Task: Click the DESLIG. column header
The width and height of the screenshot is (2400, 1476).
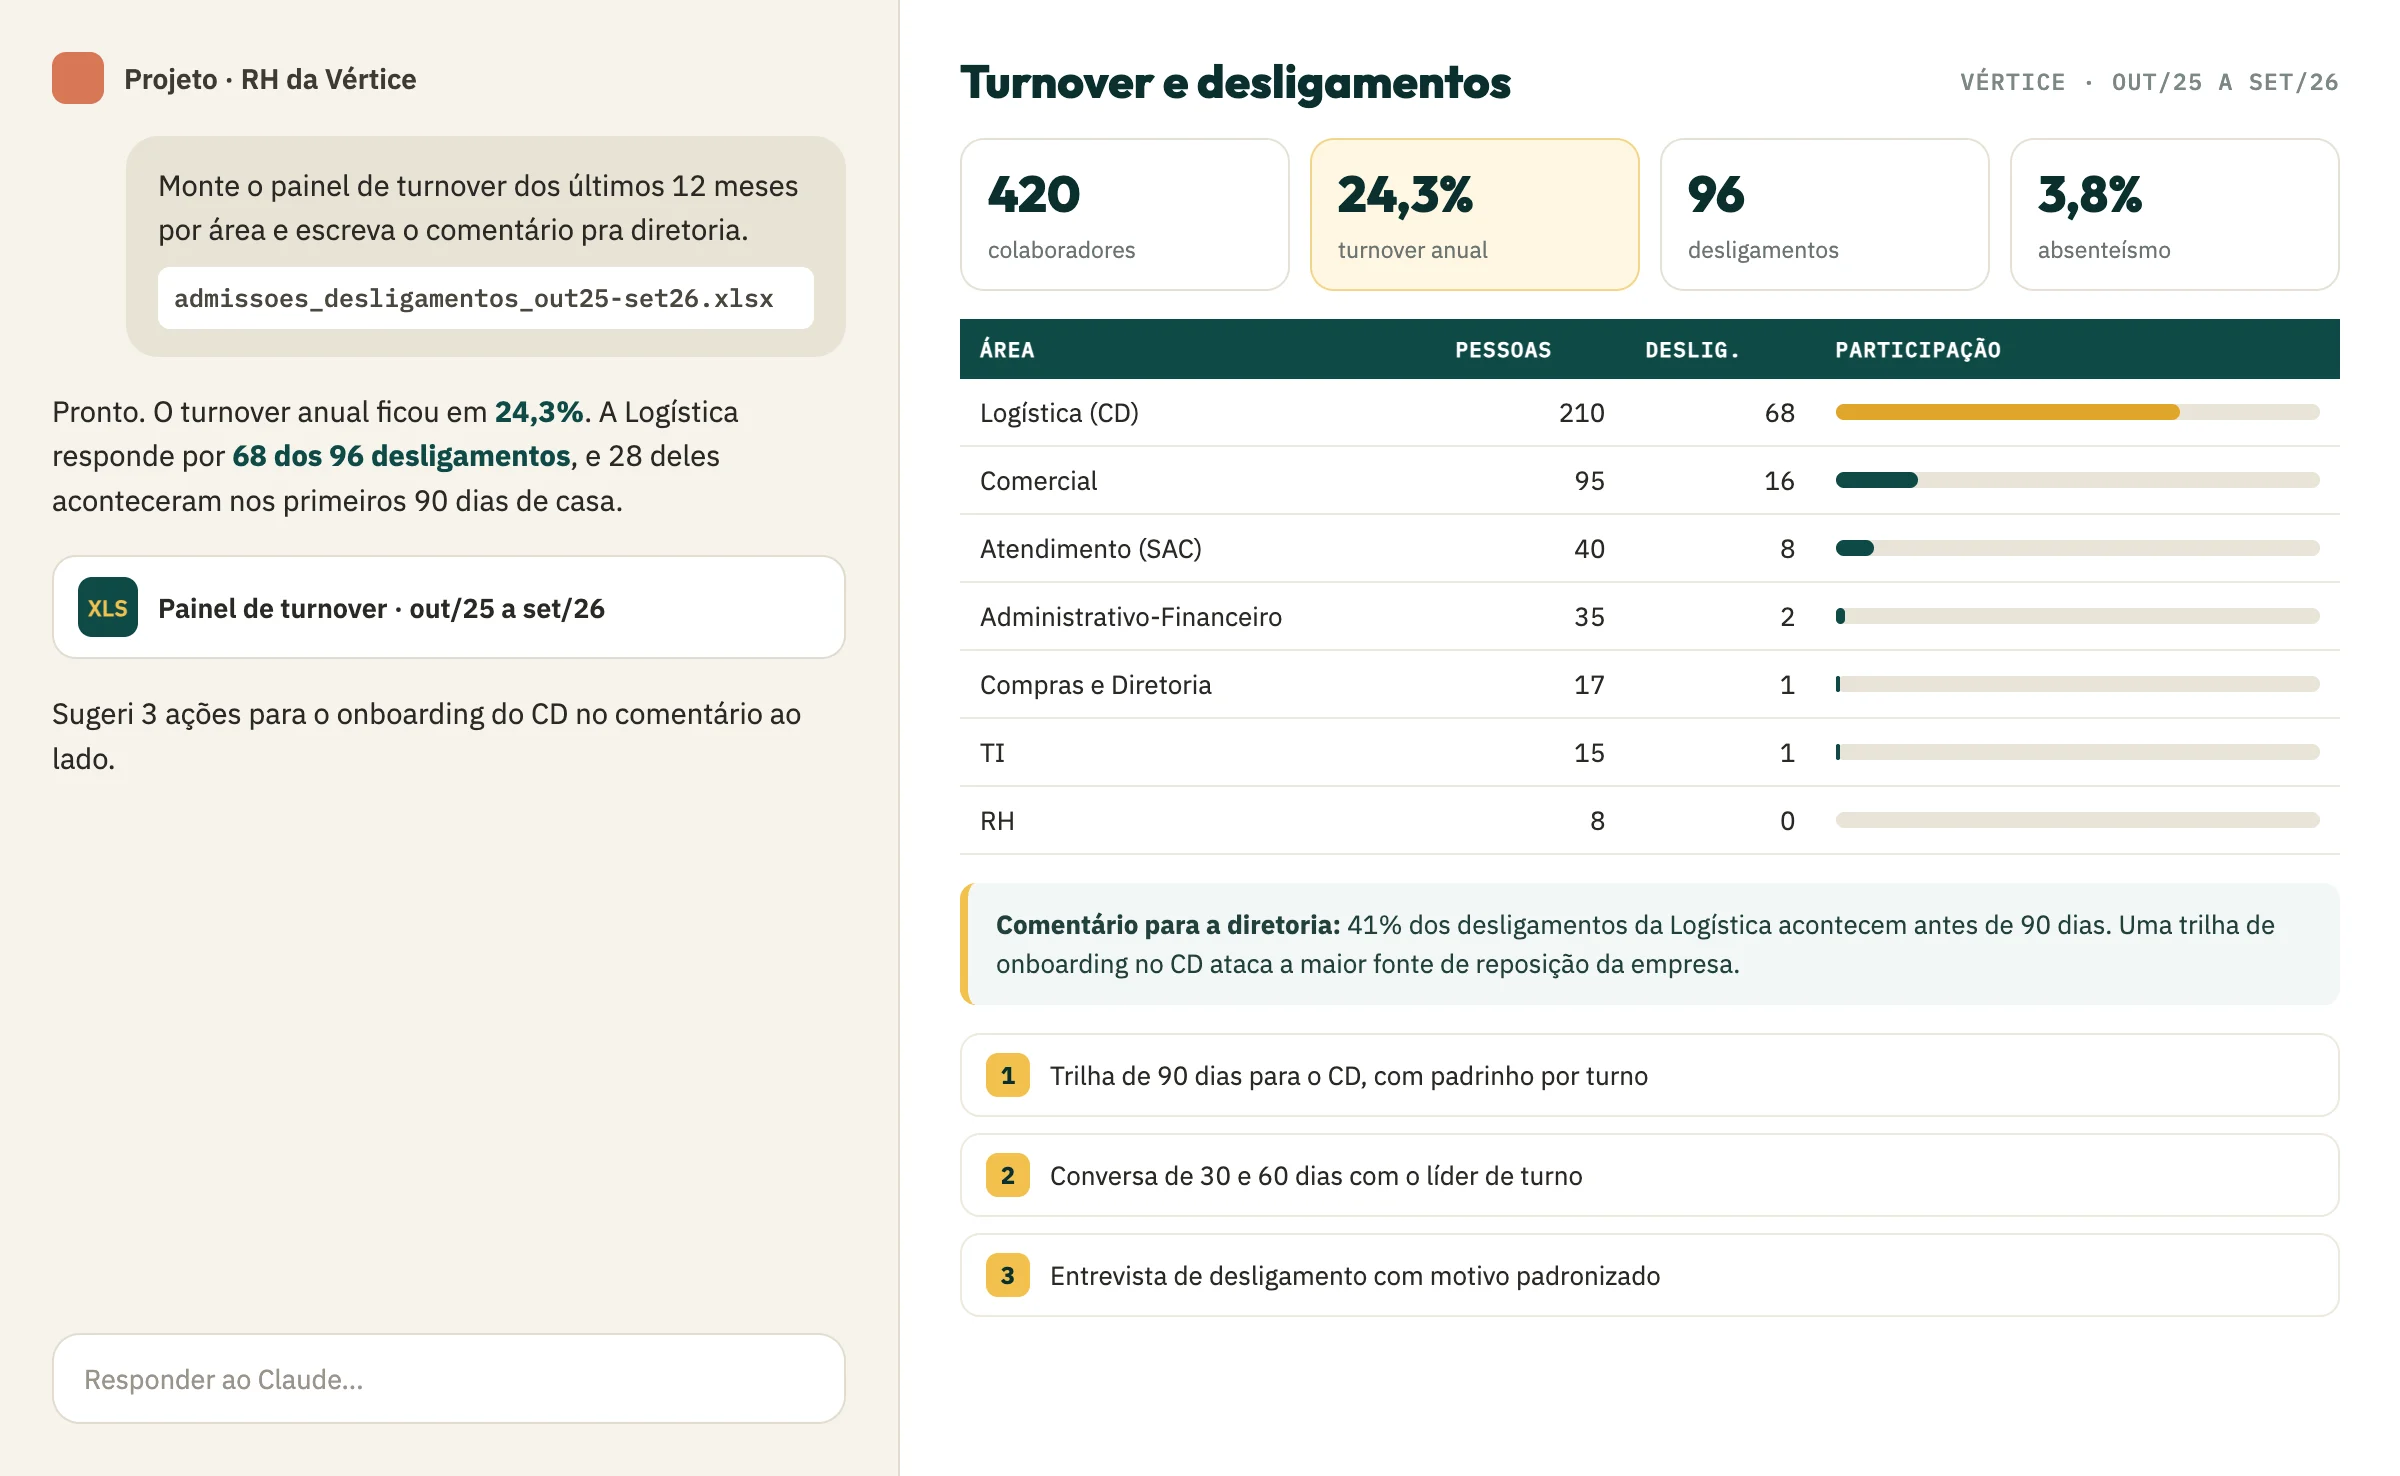Action: pos(1692,350)
